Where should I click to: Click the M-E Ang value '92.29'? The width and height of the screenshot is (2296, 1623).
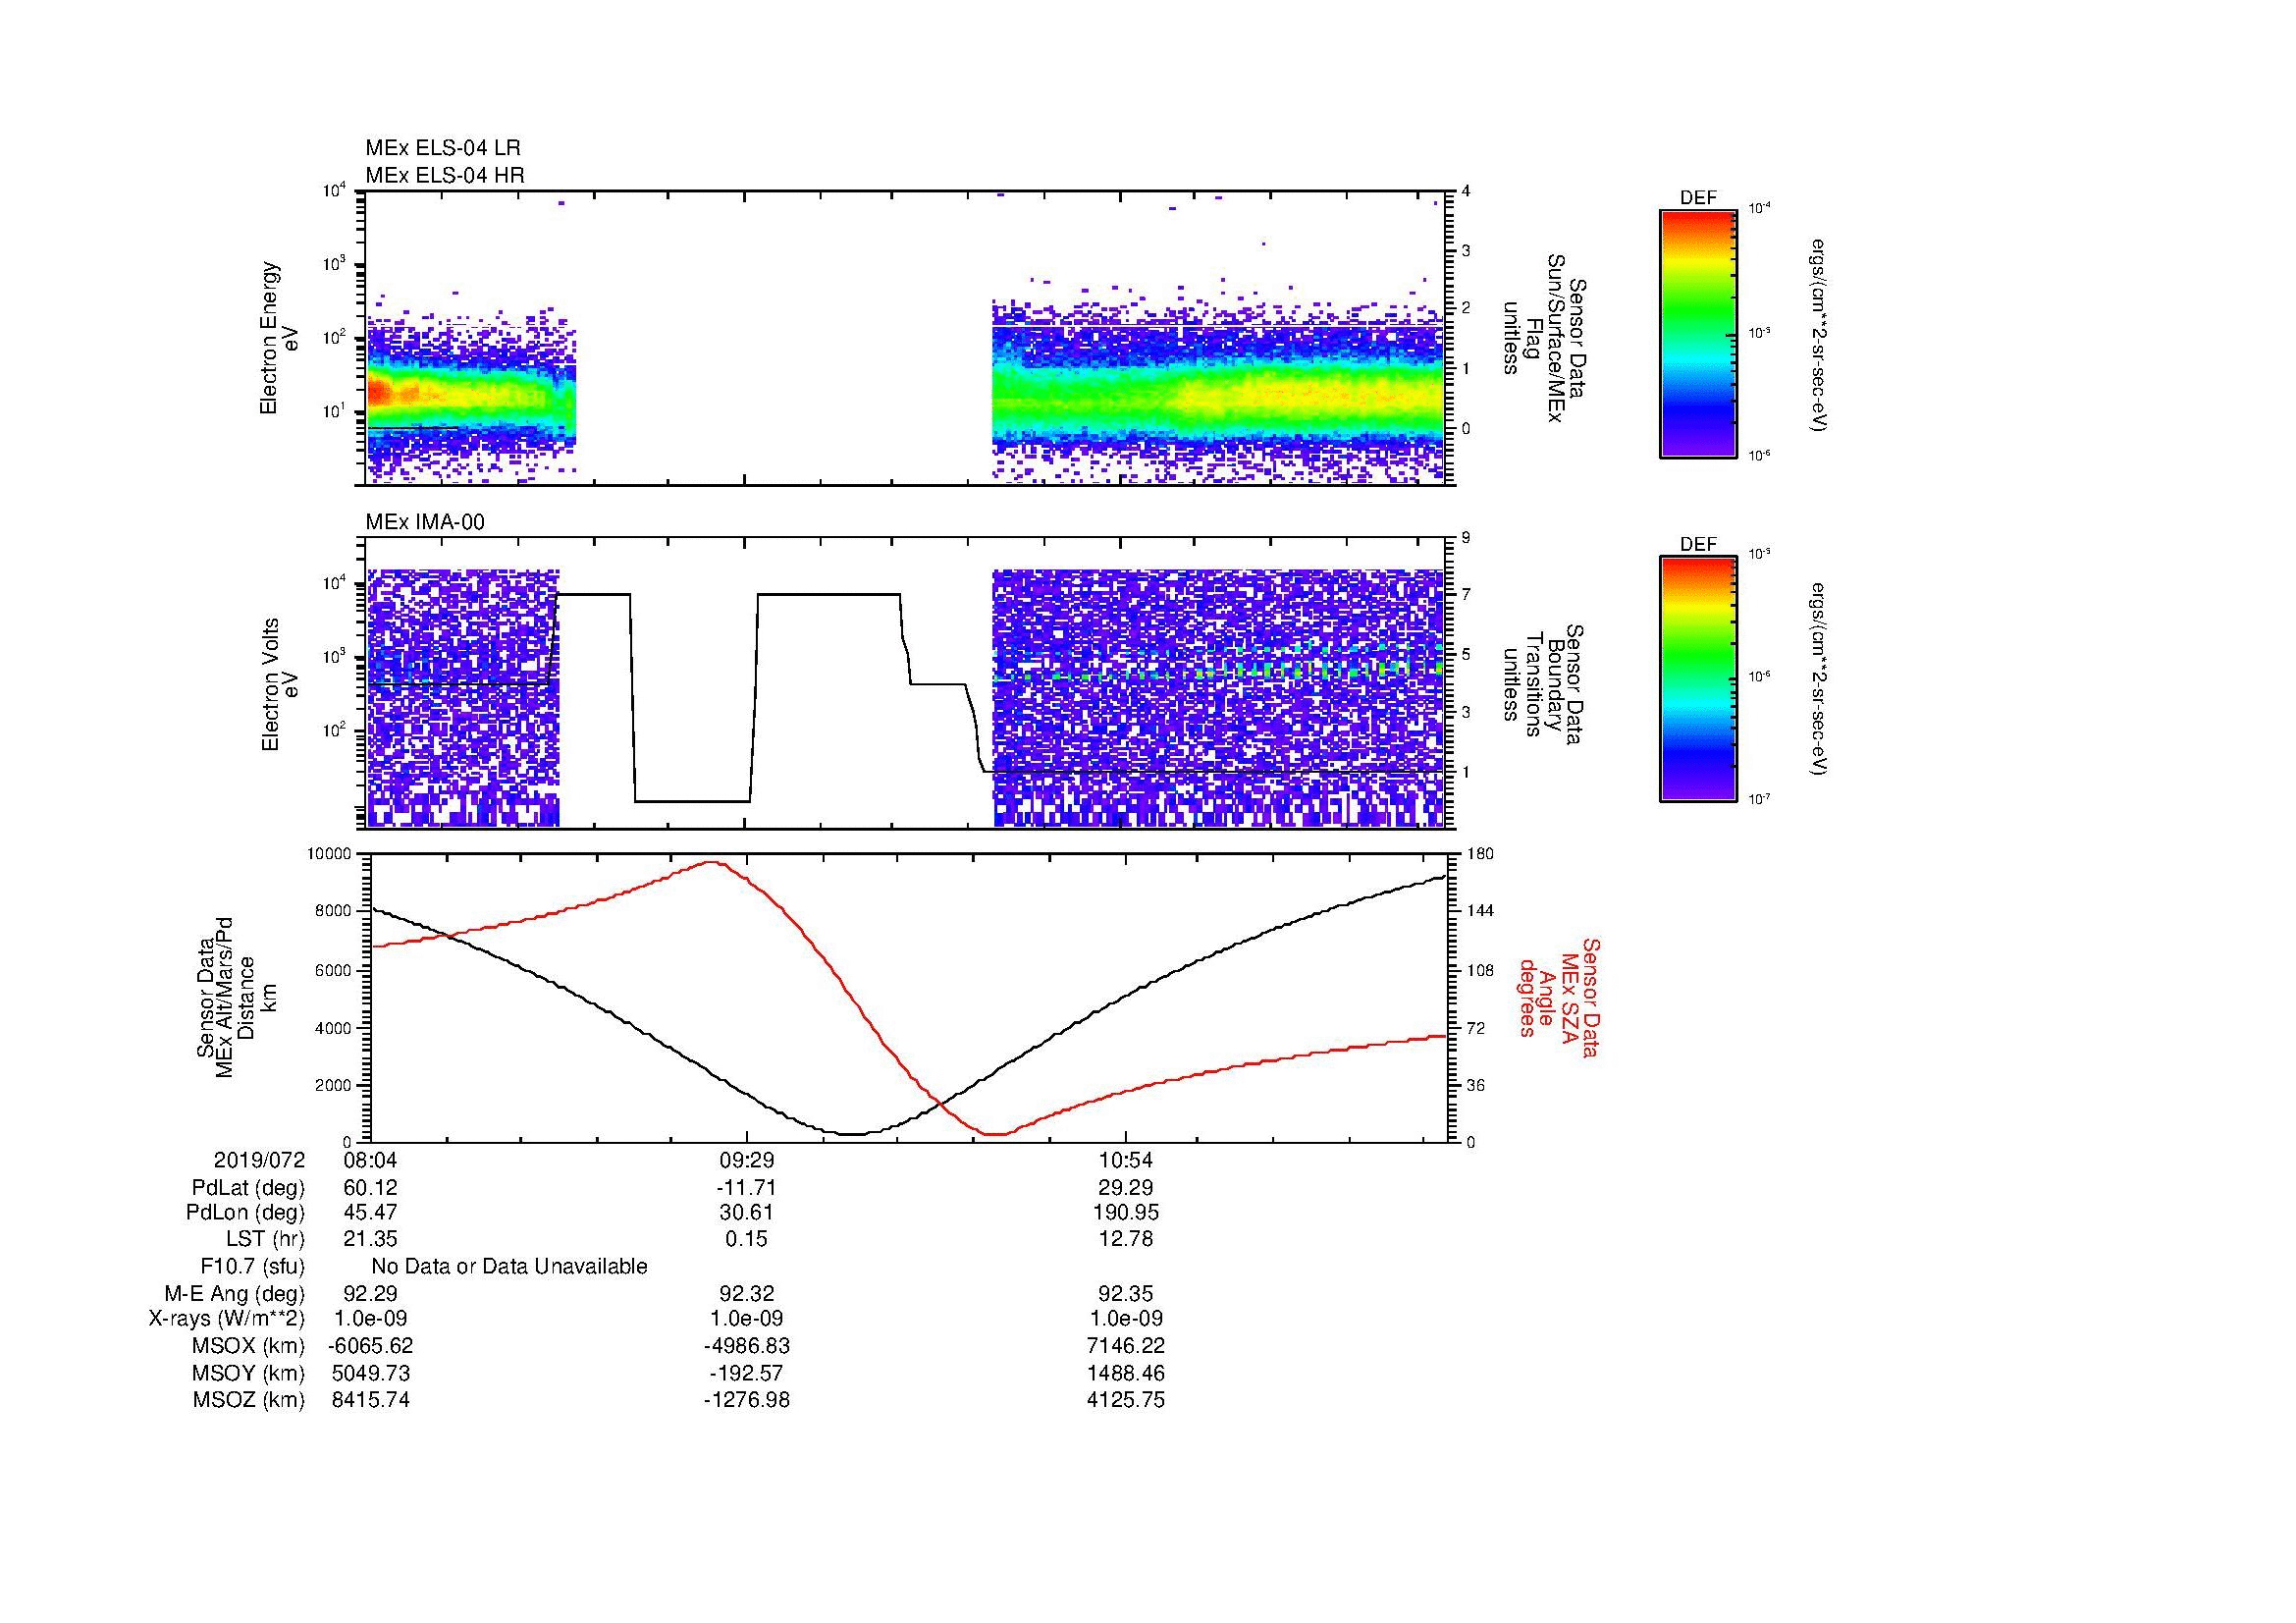[370, 1293]
